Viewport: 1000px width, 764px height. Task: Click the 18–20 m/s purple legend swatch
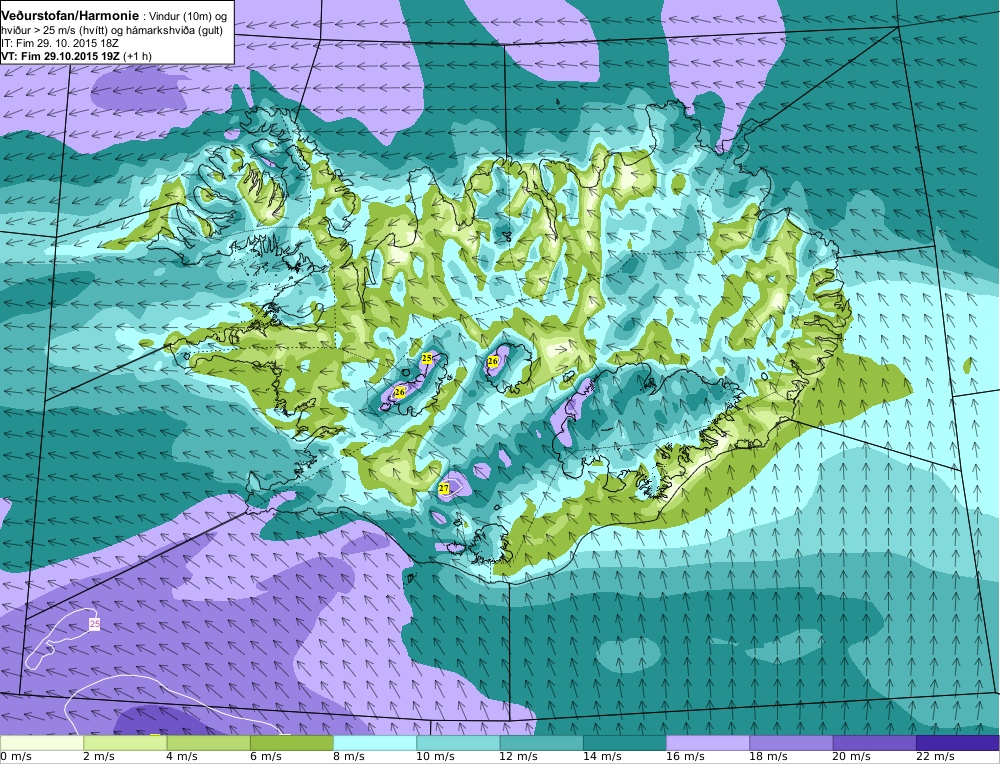coord(791,743)
